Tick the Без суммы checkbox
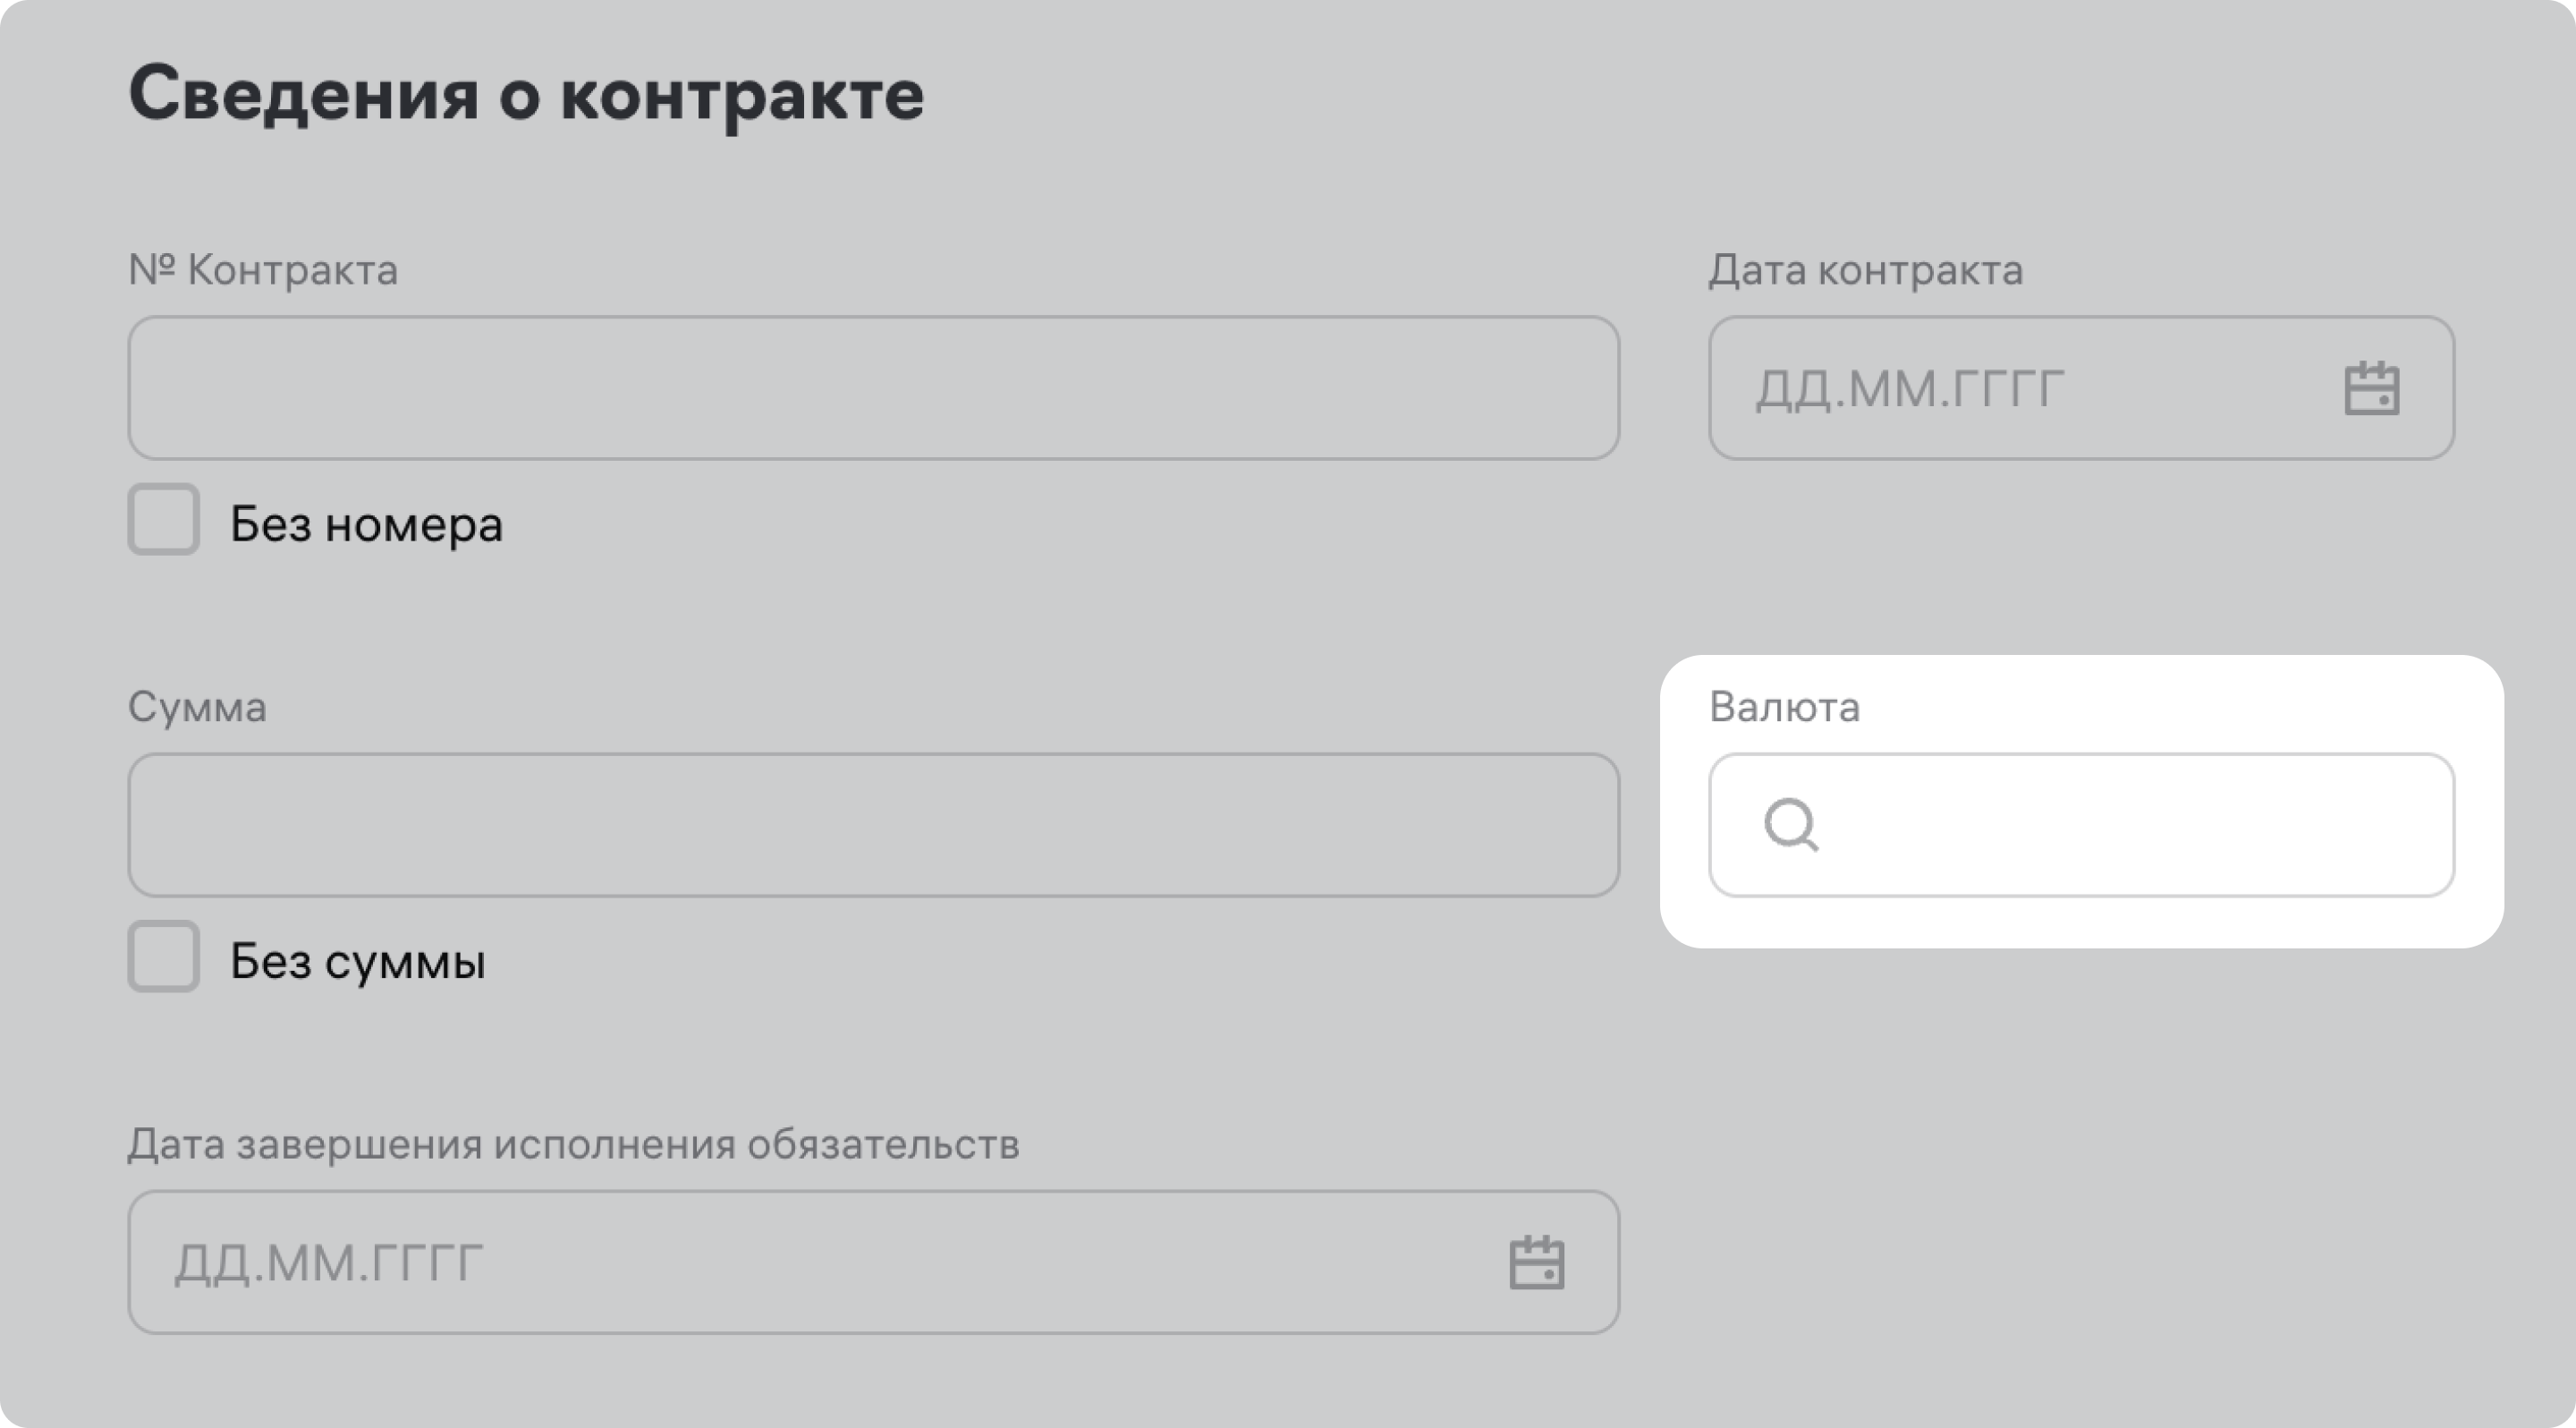2576x1428 pixels. tap(164, 957)
